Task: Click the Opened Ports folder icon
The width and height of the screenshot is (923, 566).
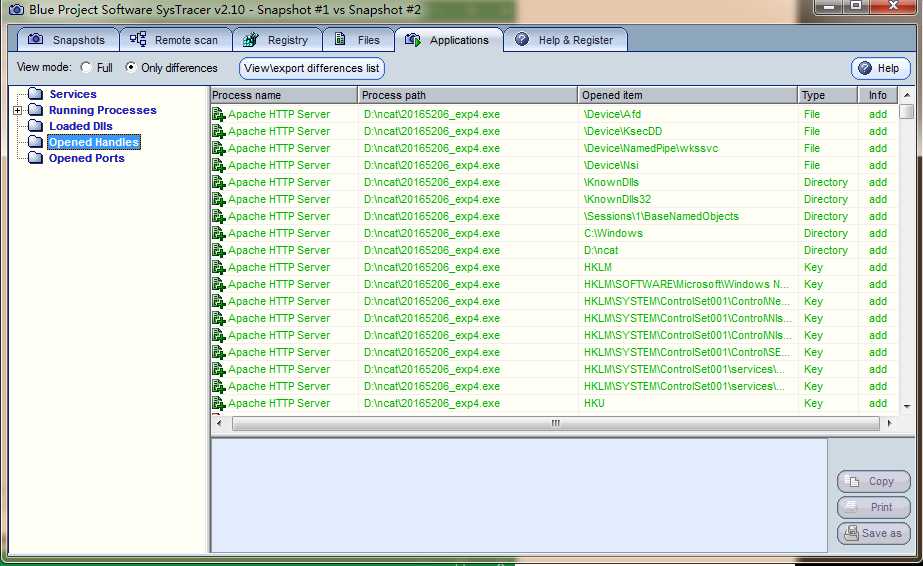Action: pos(36,158)
